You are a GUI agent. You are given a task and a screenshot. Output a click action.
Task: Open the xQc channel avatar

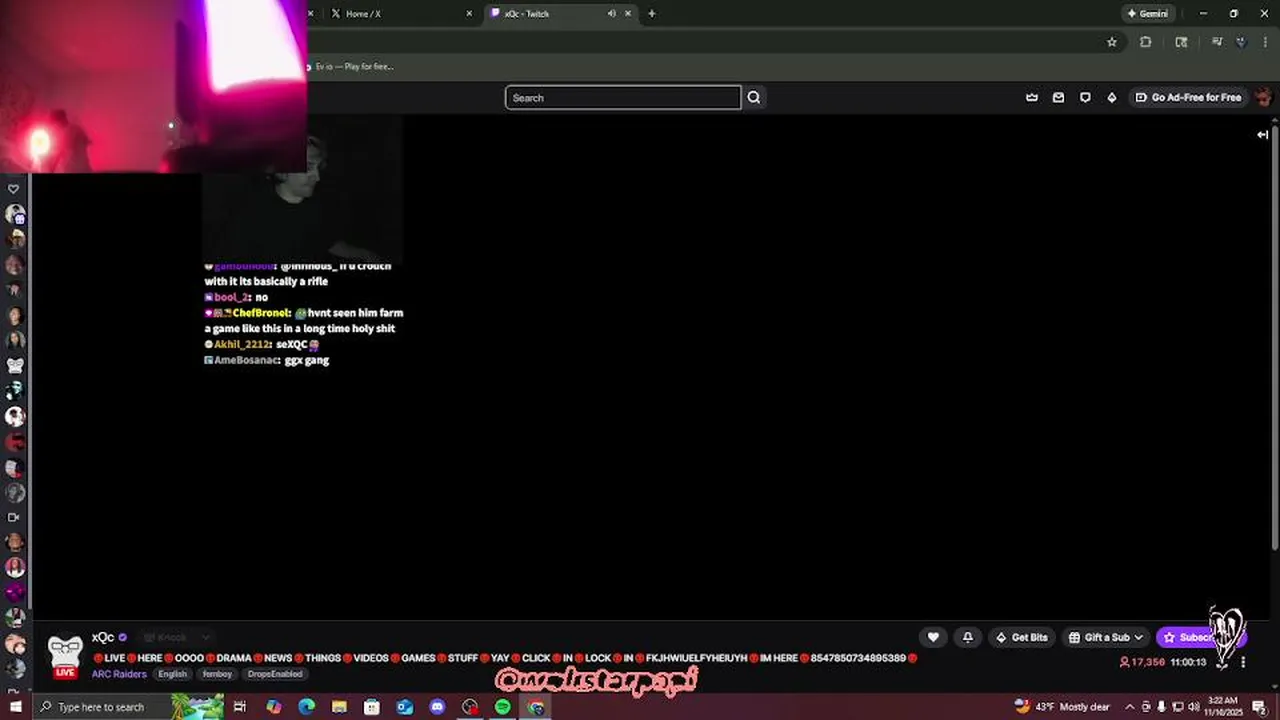pos(65,655)
